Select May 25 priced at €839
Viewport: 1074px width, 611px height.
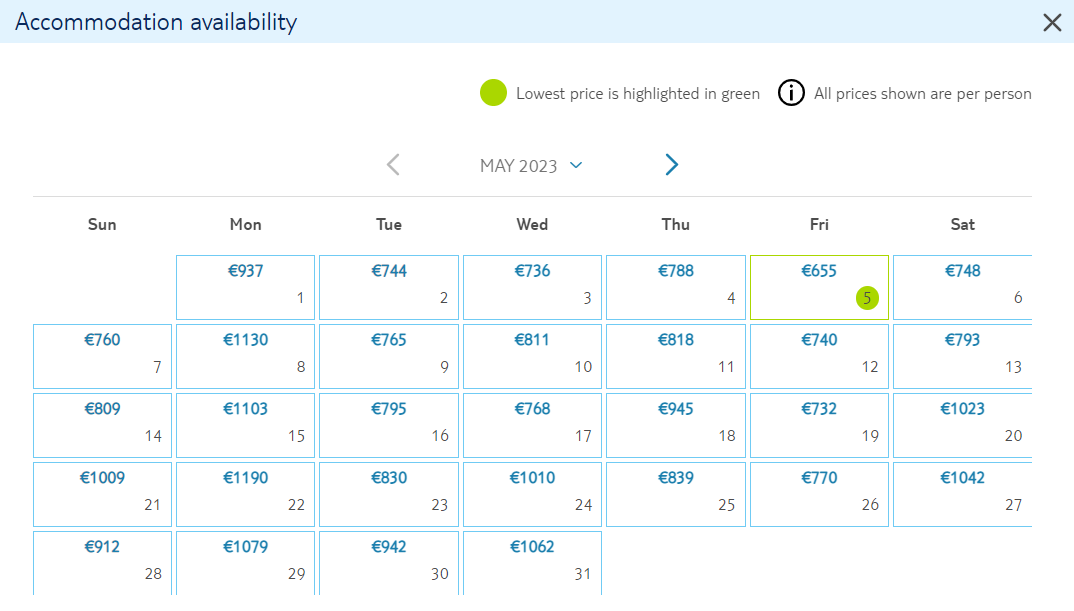click(x=675, y=495)
